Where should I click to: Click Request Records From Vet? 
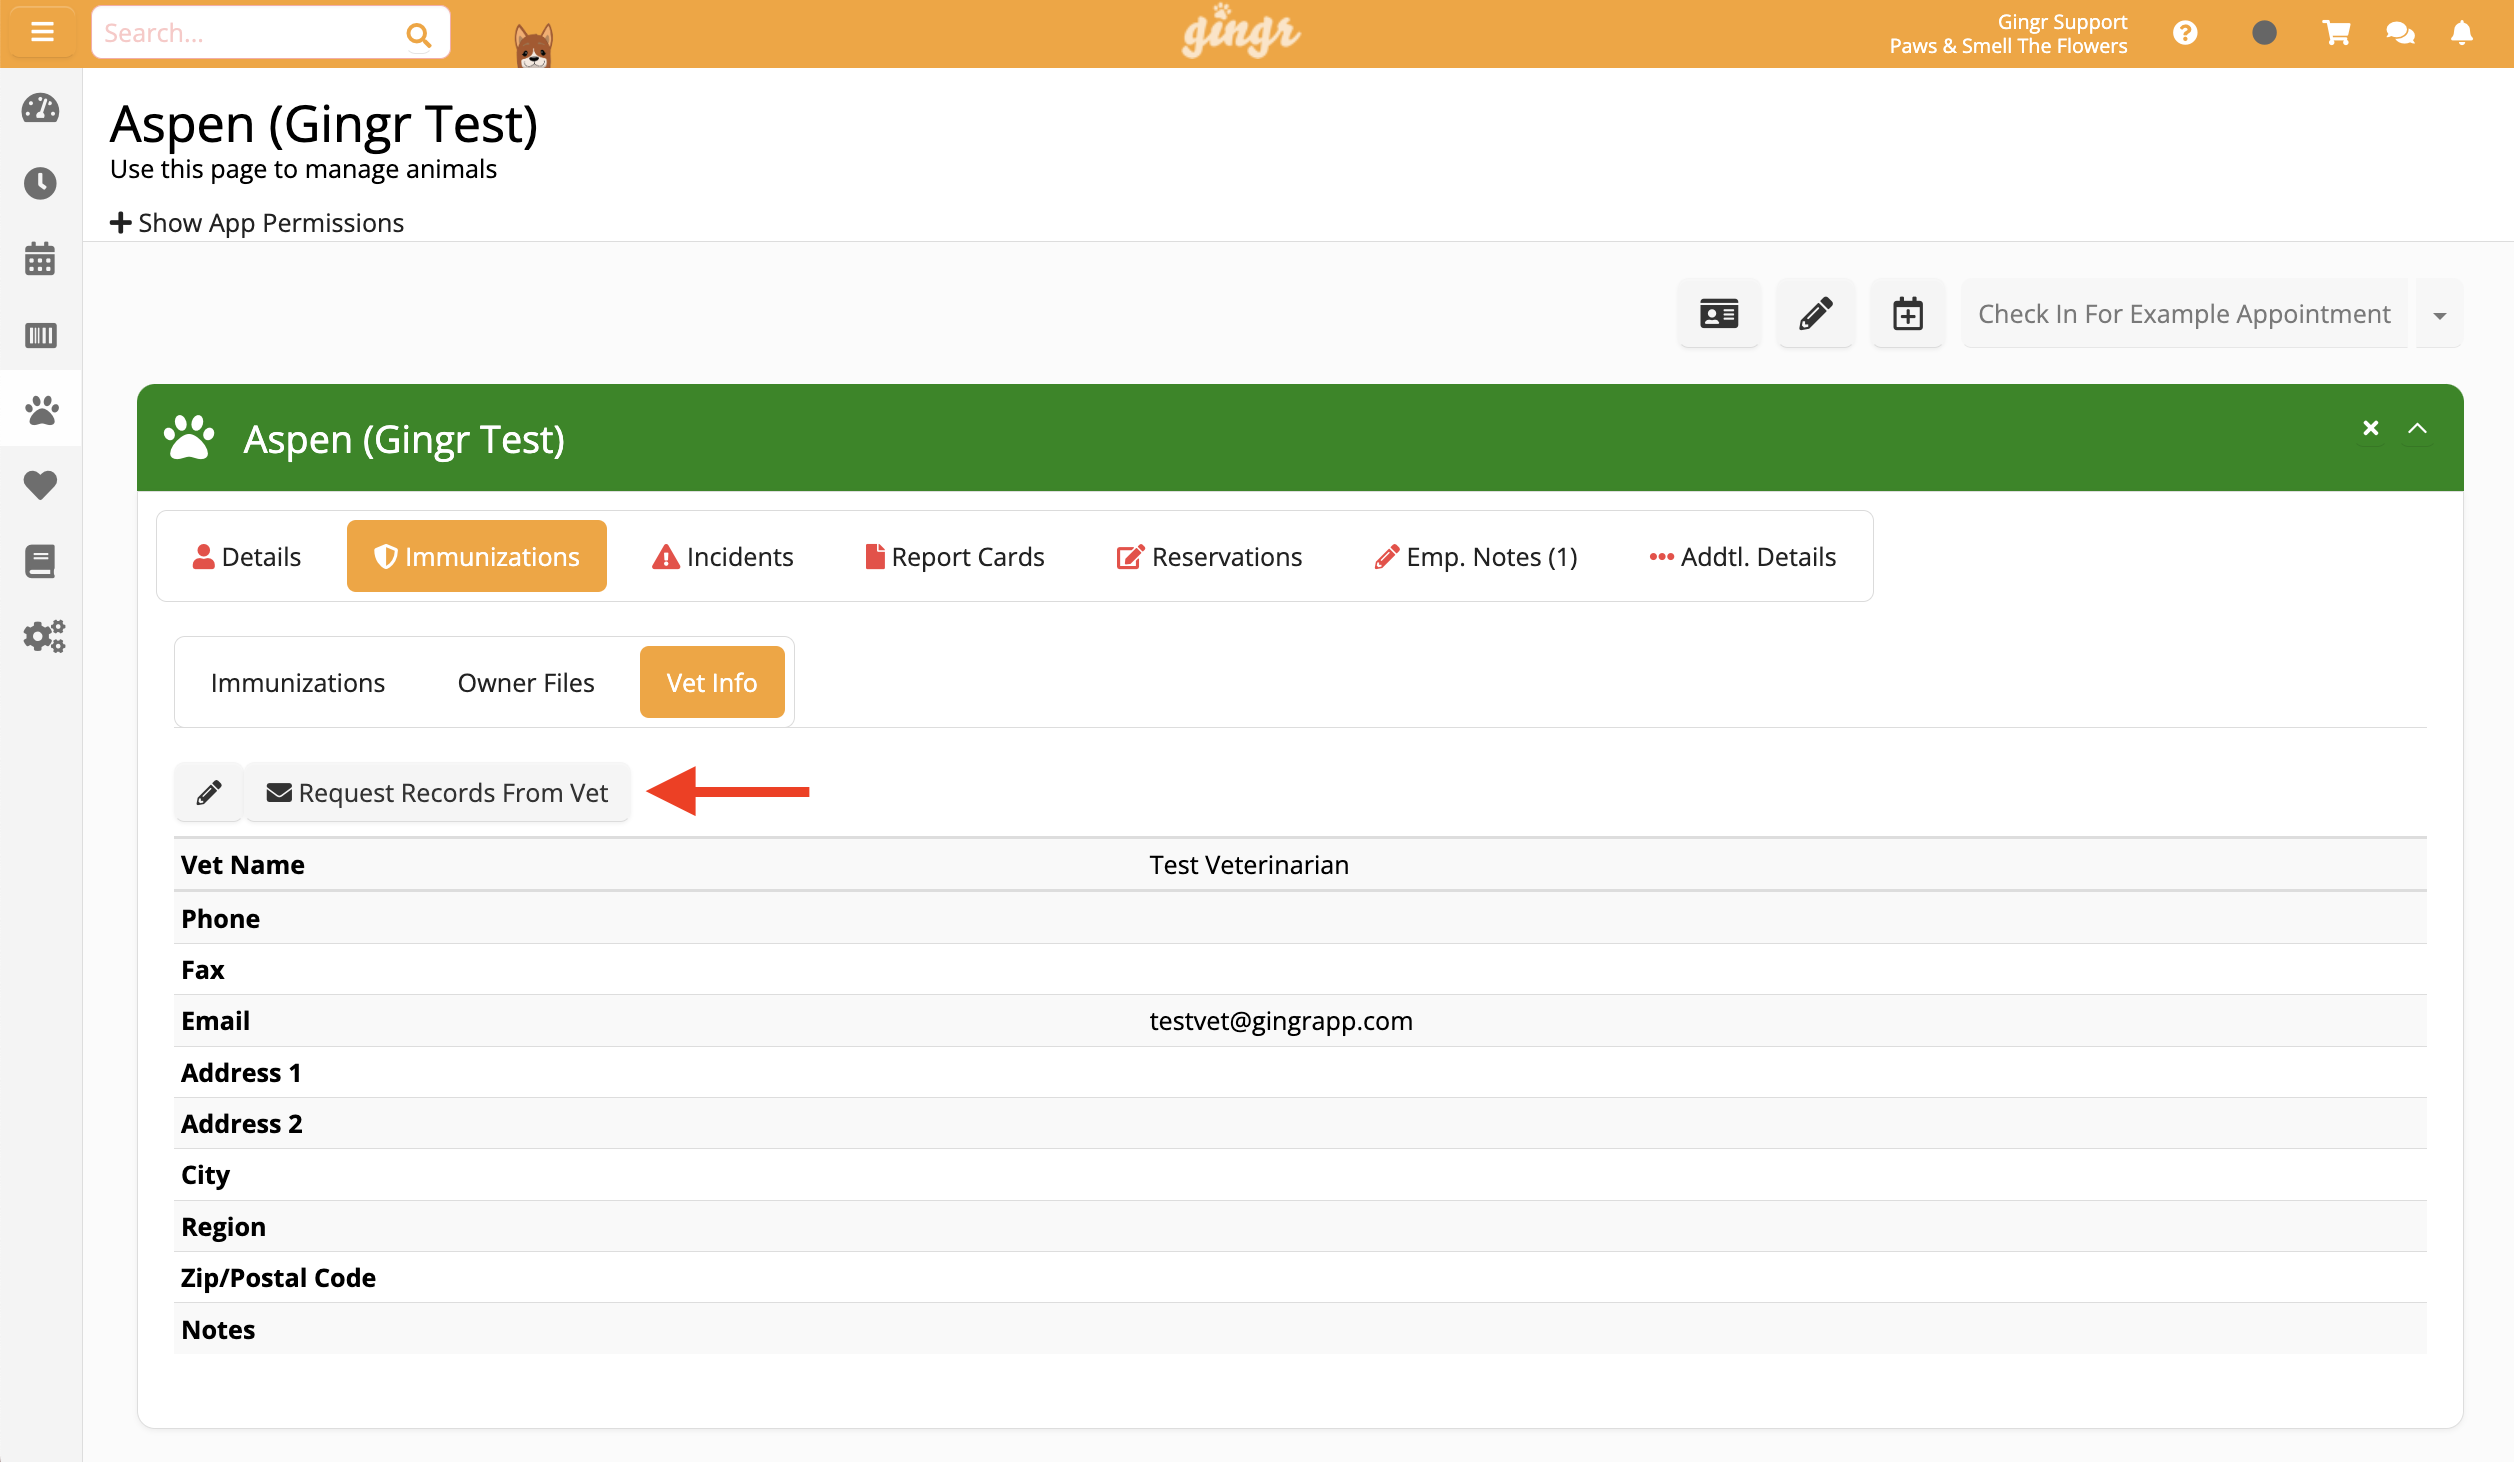click(437, 793)
